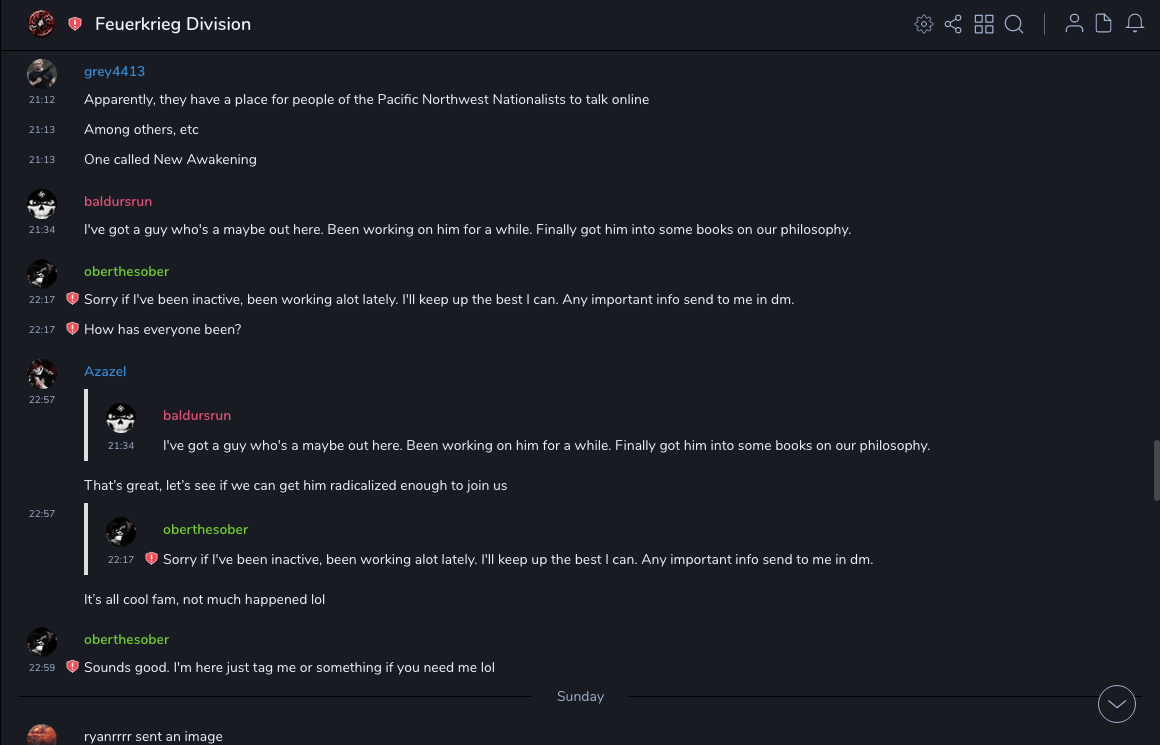Open grey4413 user profile name
1160x745 pixels.
coord(114,71)
